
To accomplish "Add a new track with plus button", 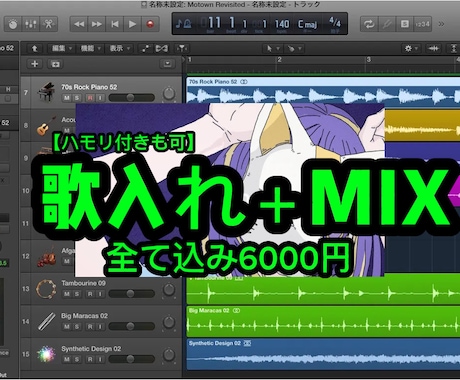I will point(34,64).
